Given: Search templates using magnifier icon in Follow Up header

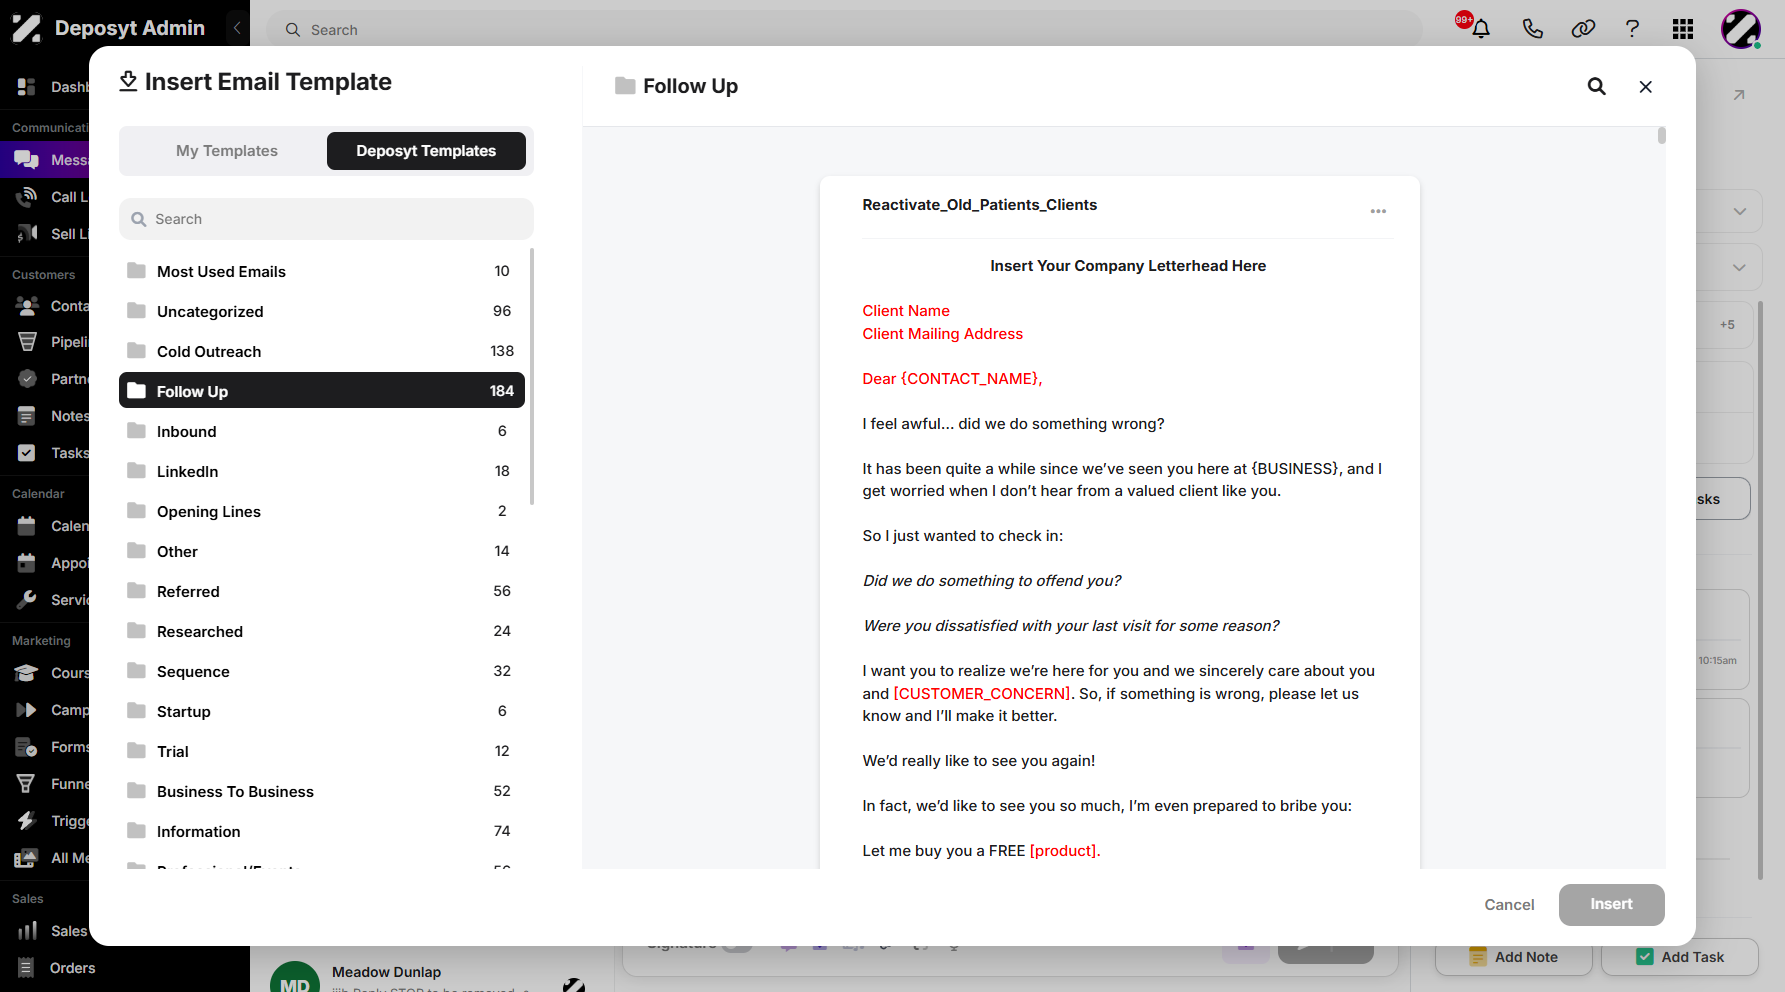Looking at the screenshot, I should (x=1597, y=86).
